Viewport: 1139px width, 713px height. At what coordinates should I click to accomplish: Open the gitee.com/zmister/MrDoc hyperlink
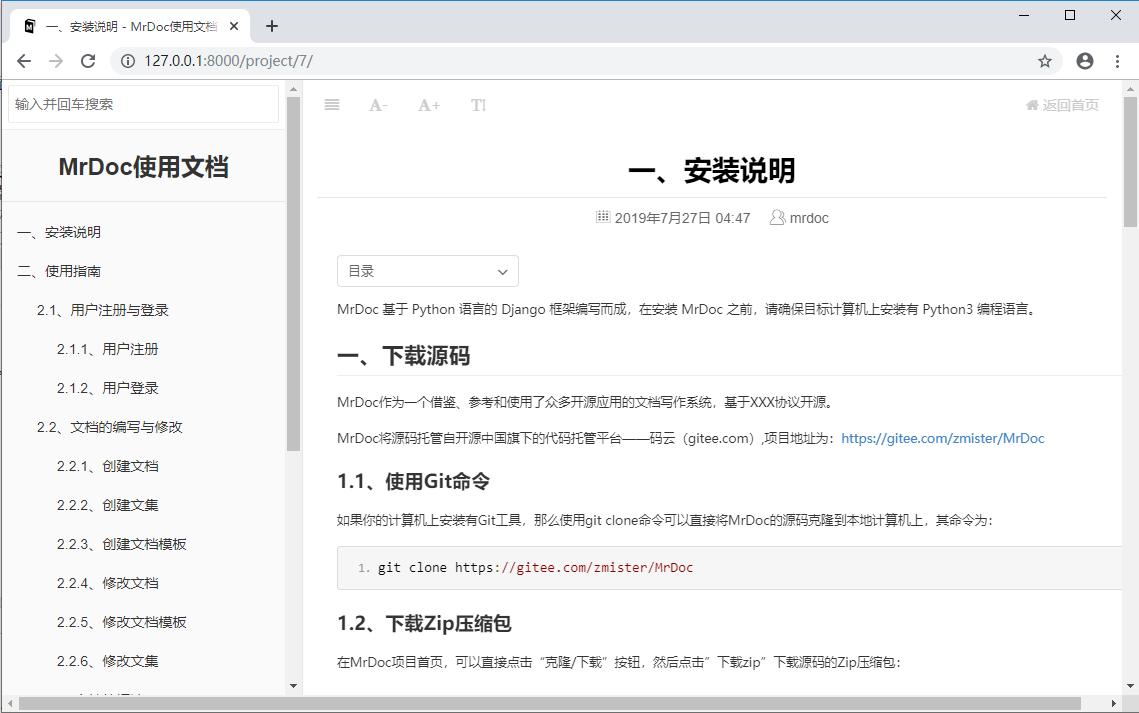[x=942, y=438]
